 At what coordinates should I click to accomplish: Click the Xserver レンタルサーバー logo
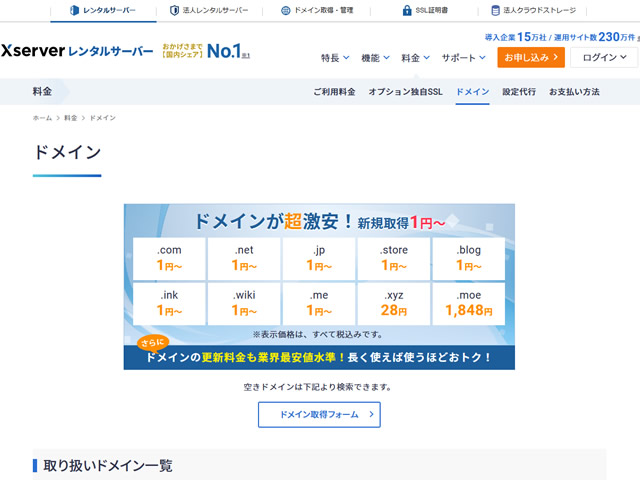tap(77, 51)
